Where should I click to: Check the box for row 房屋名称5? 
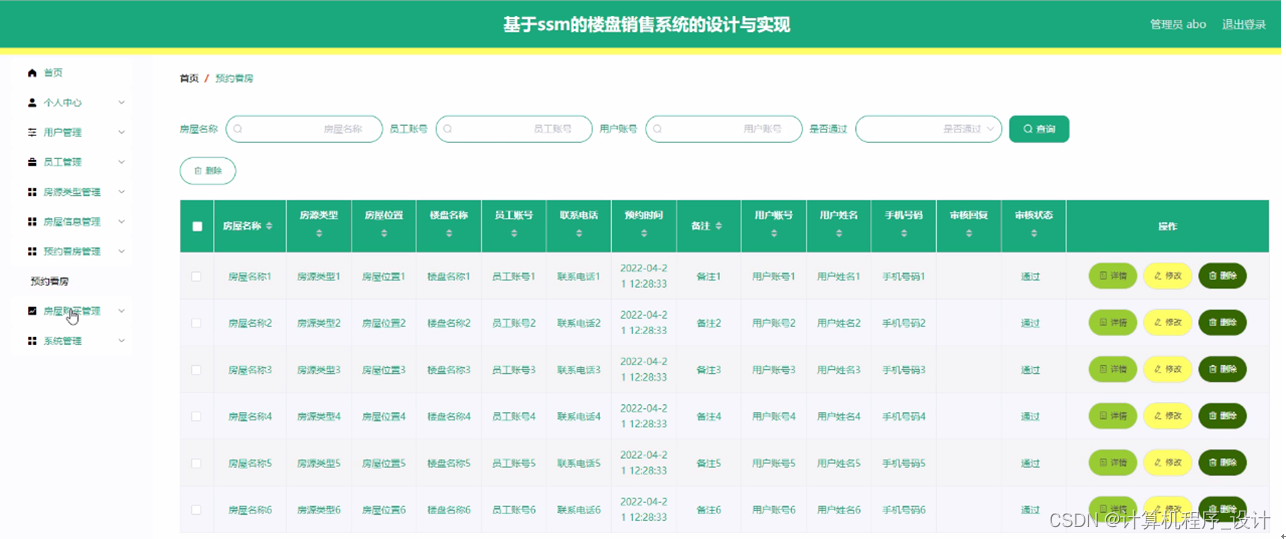pos(196,463)
